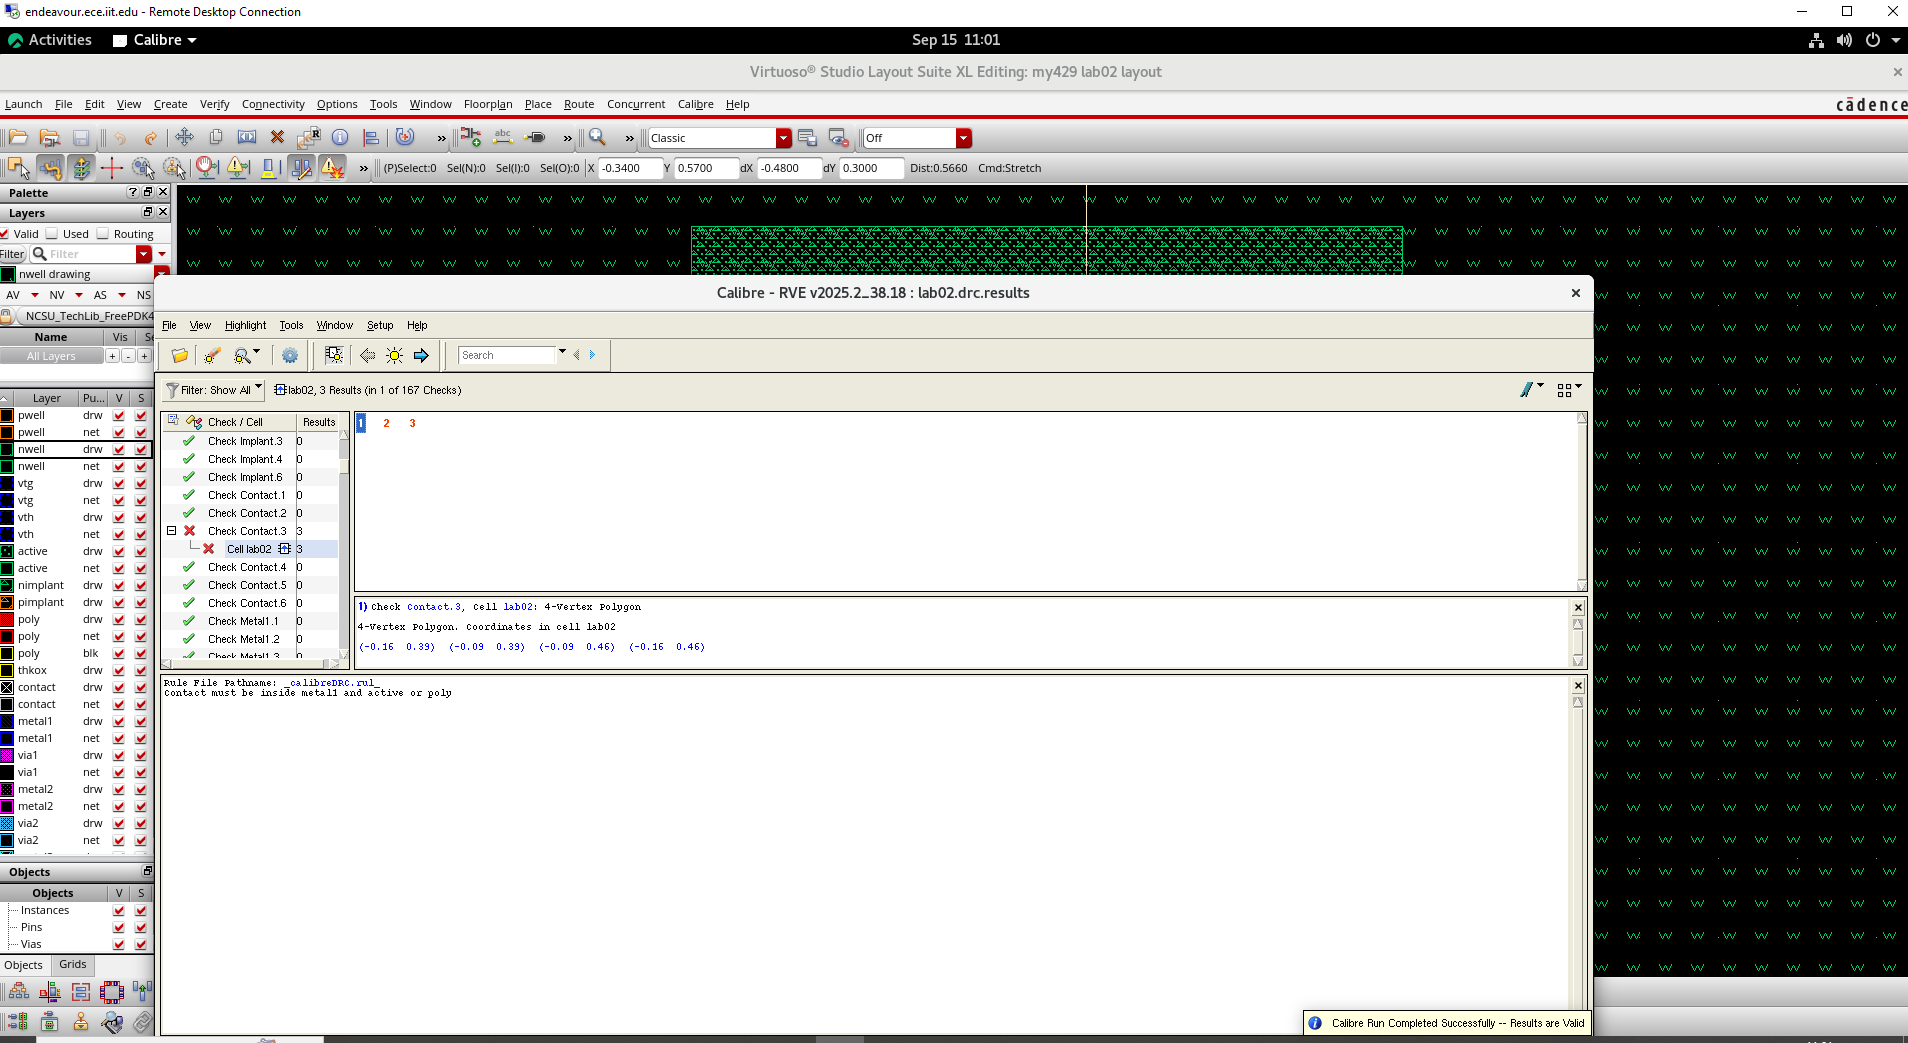Click the Create Pin toolbar icon
The width and height of the screenshot is (1908, 1043).
[535, 138]
